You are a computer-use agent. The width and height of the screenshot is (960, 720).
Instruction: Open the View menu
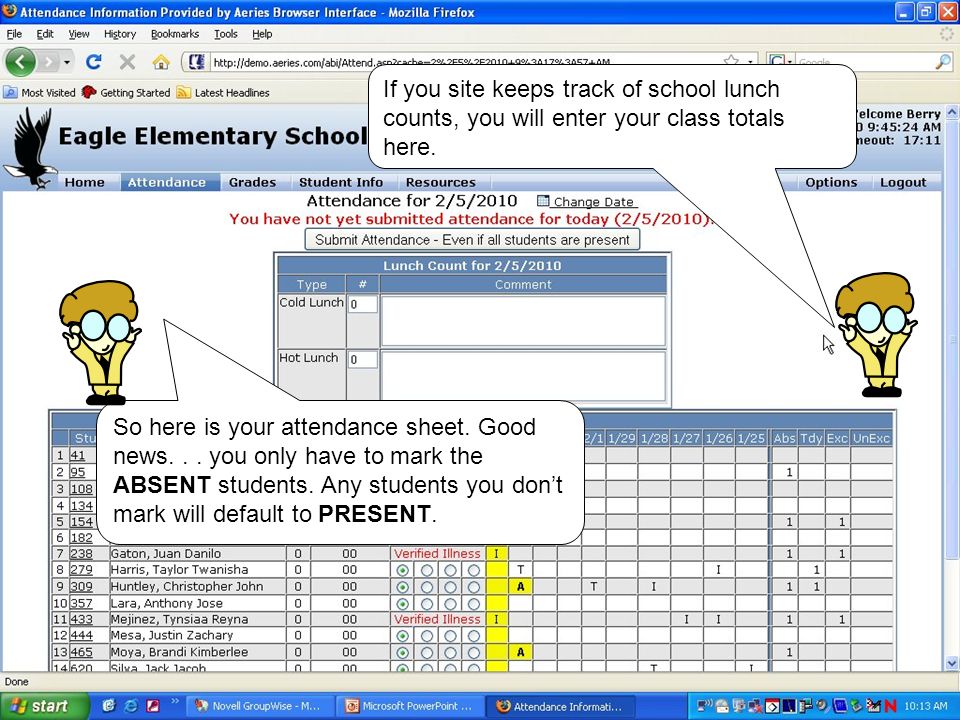[x=78, y=34]
